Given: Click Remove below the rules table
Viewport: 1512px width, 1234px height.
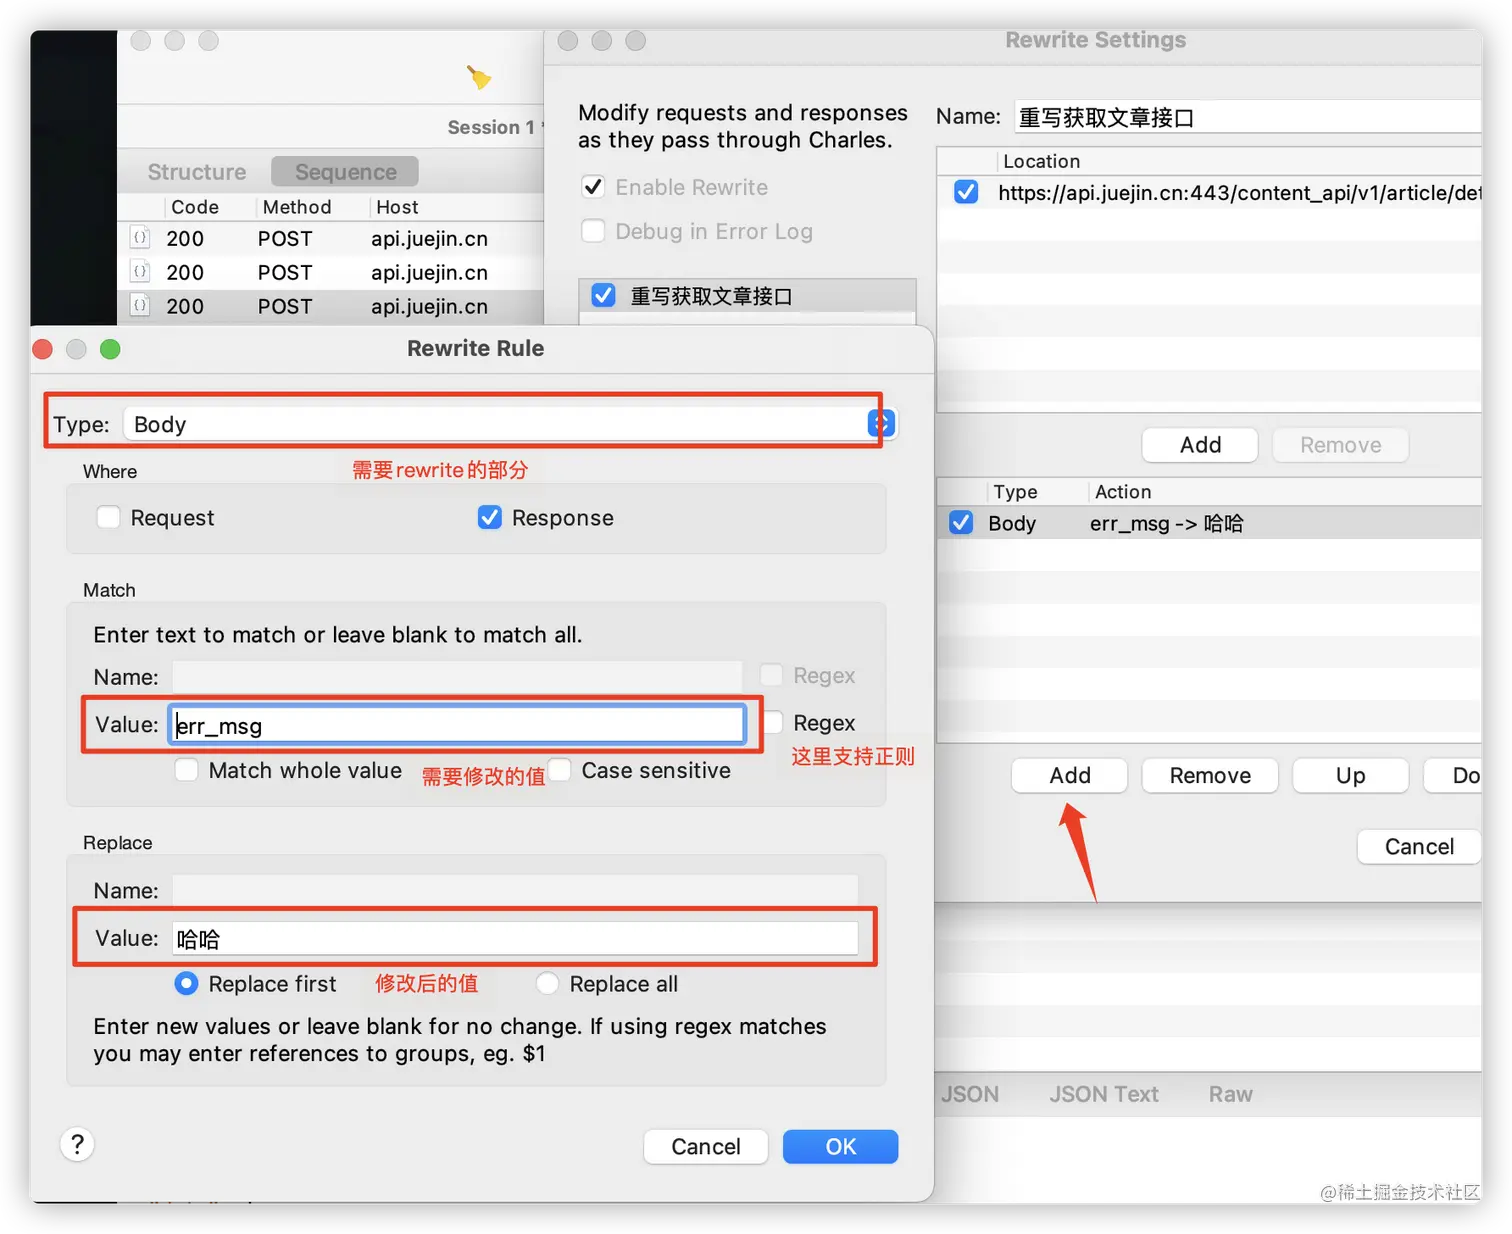Looking at the screenshot, I should [1210, 775].
